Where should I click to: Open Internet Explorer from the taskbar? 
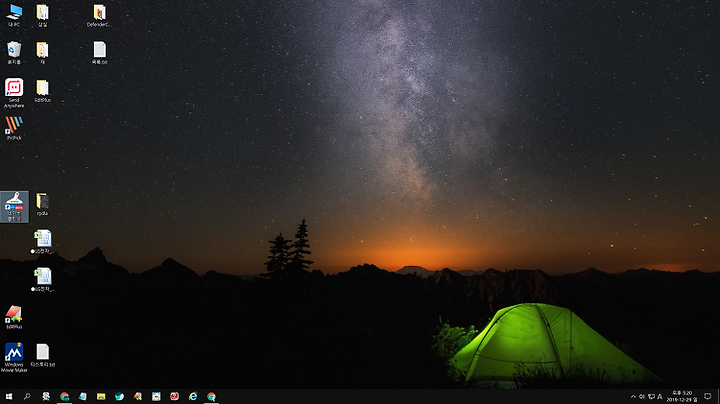pyautogui.click(x=193, y=396)
